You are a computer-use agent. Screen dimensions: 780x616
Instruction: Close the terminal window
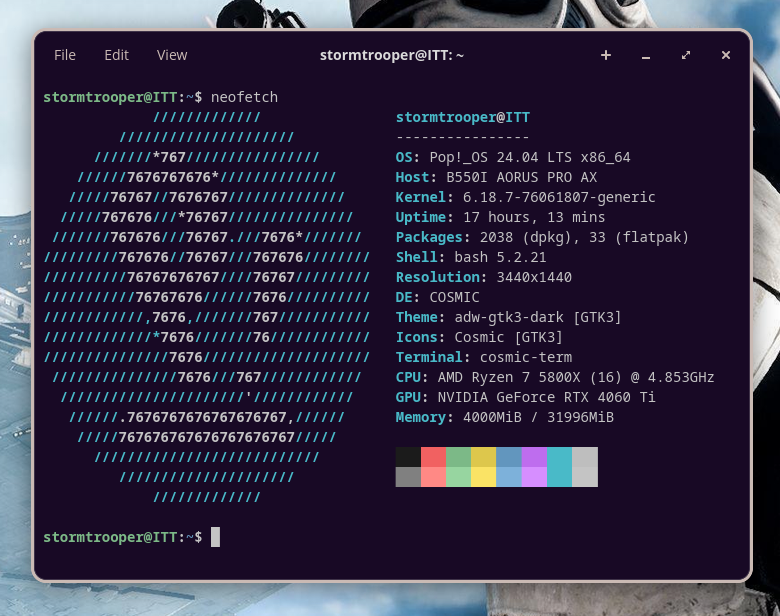pyautogui.click(x=726, y=55)
